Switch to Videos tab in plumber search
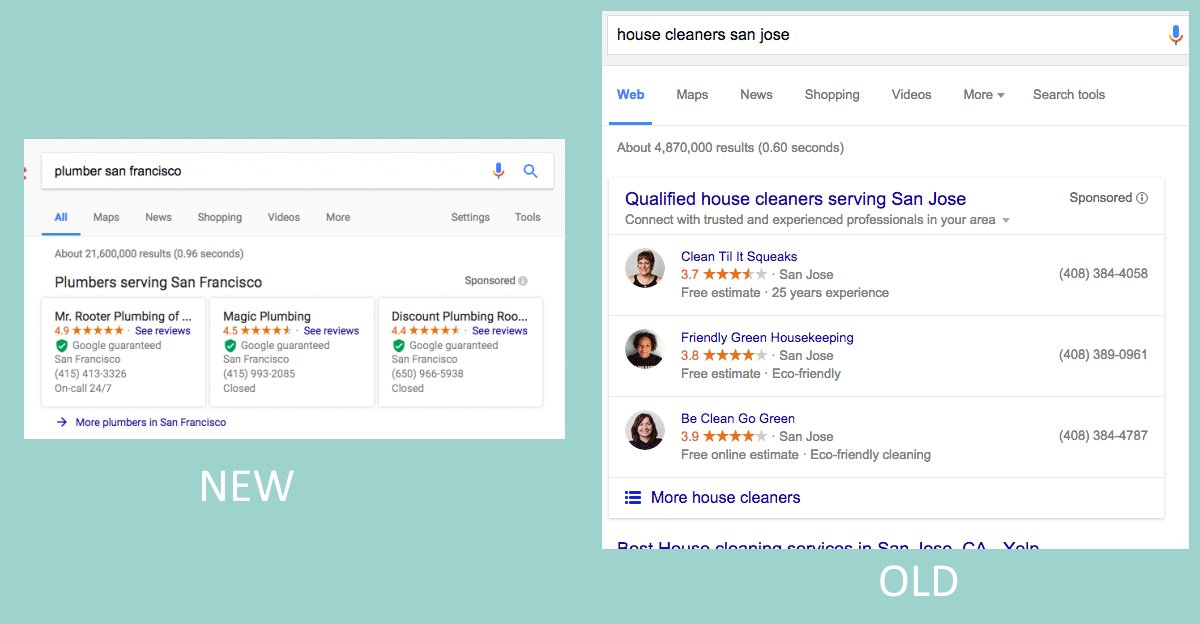 [x=284, y=217]
